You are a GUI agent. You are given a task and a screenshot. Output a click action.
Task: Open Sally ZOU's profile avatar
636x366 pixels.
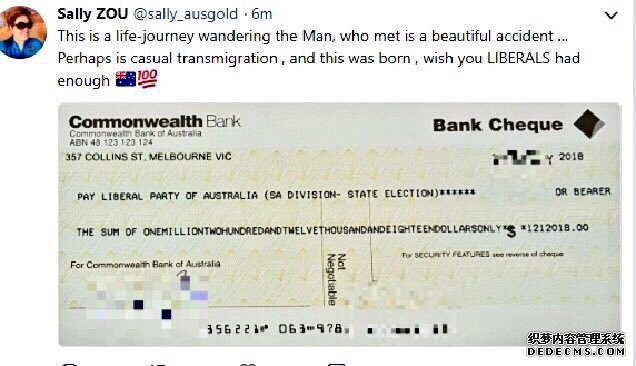(22, 32)
